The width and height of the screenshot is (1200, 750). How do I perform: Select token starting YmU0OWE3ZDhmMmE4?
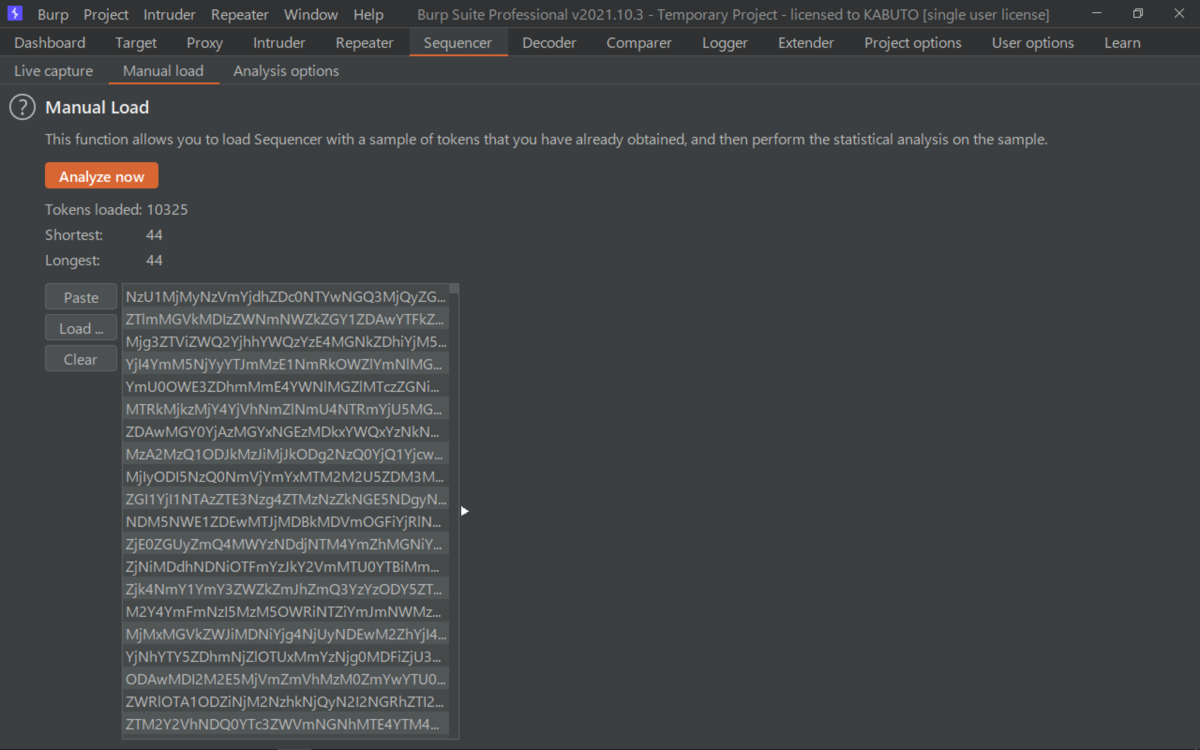(x=286, y=387)
